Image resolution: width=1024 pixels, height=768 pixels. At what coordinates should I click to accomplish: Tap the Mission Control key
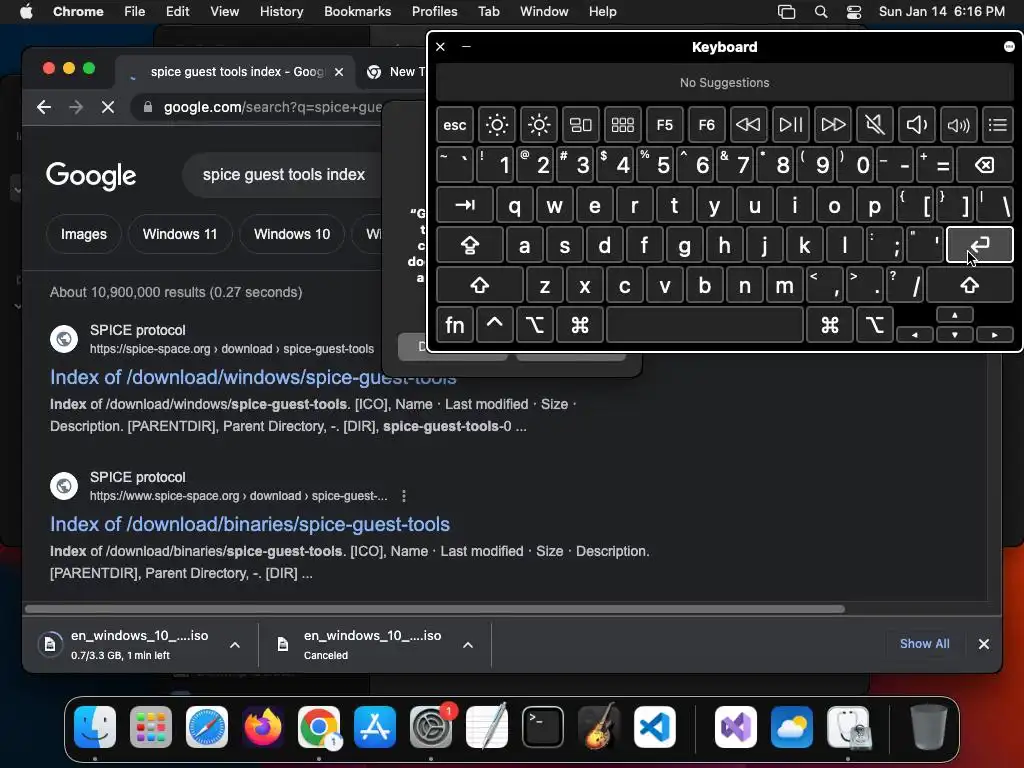point(581,125)
